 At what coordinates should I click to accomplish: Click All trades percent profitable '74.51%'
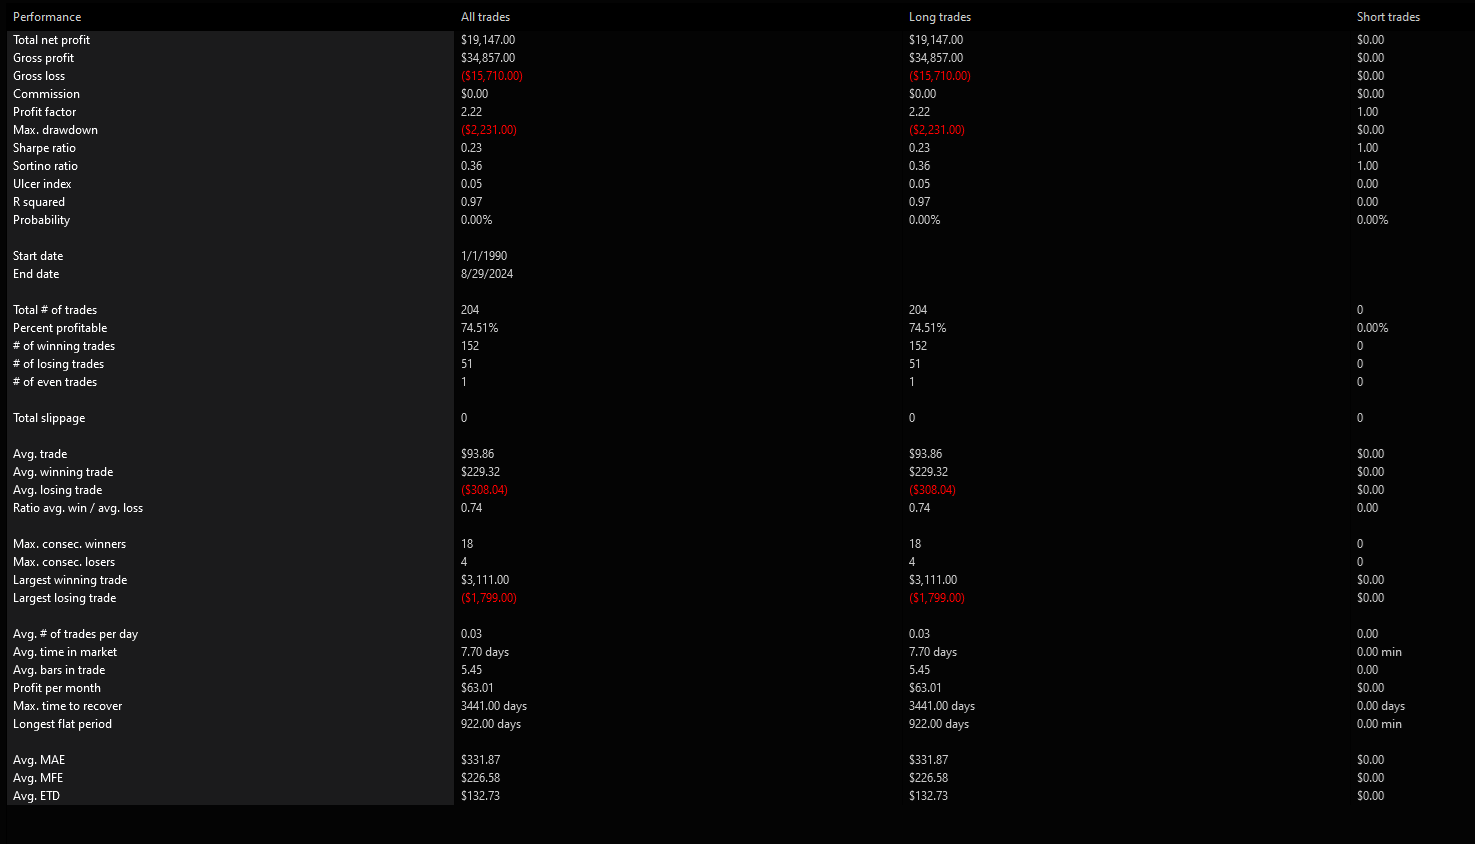click(479, 328)
